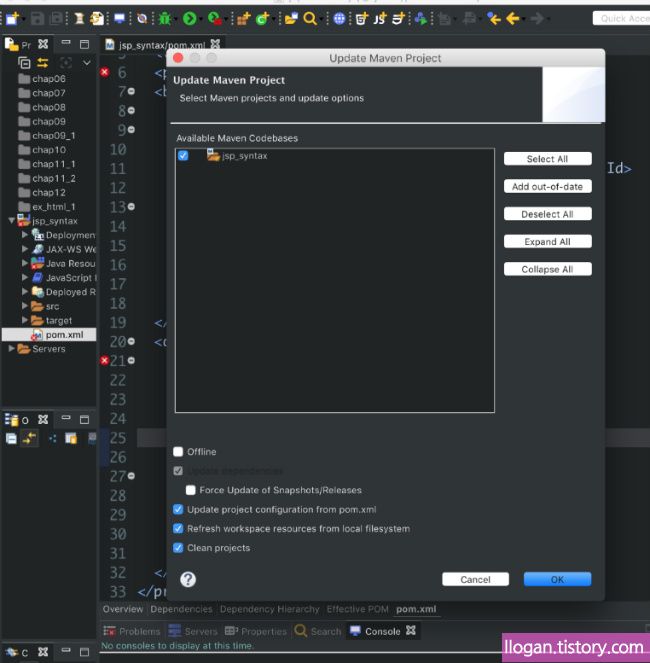
Task: Click the Forward navigation arrow icon
Action: tap(537, 19)
